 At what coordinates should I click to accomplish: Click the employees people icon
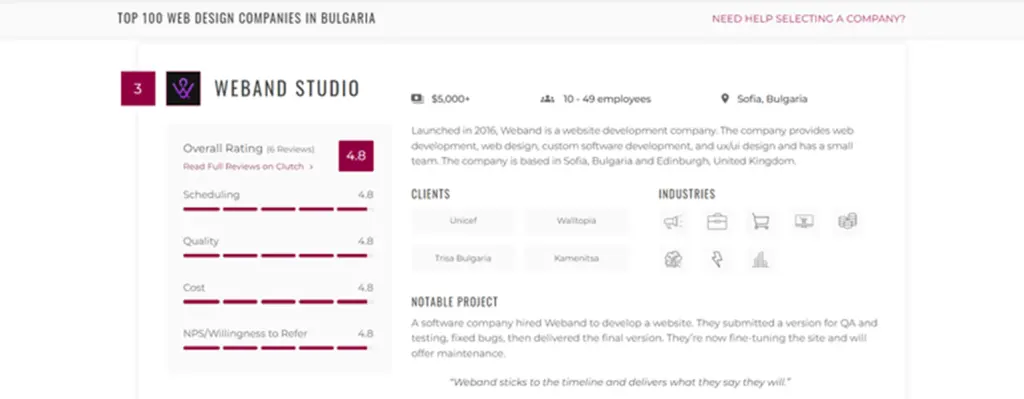(547, 99)
